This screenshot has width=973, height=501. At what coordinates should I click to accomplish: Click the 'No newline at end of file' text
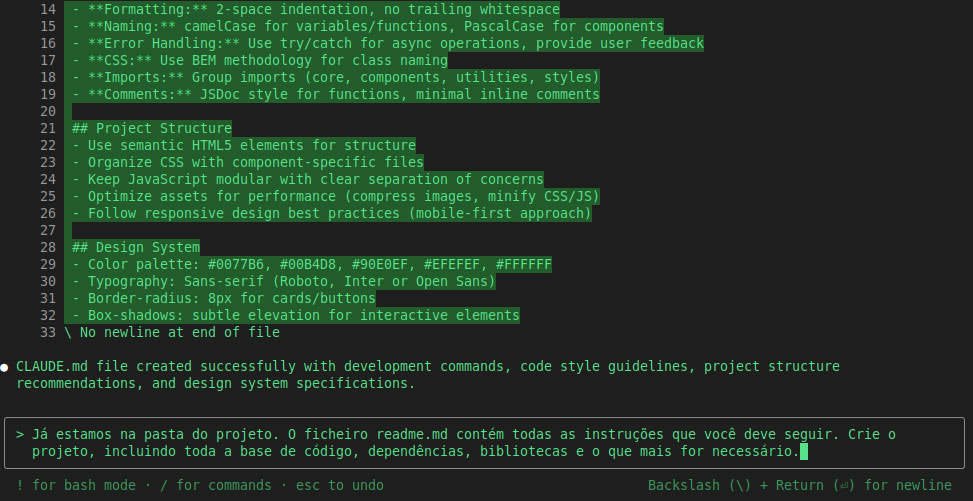click(180, 332)
